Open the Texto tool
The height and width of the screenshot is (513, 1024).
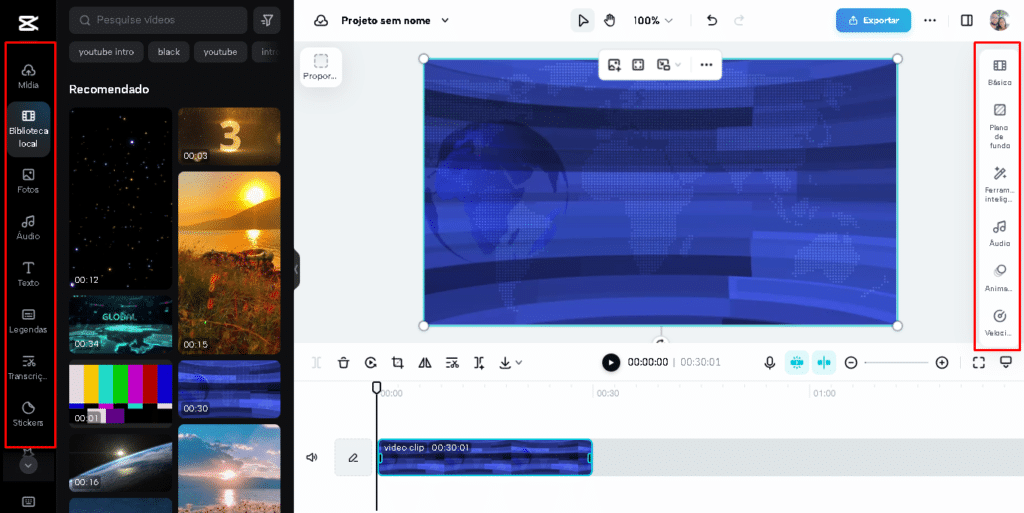pyautogui.click(x=29, y=275)
